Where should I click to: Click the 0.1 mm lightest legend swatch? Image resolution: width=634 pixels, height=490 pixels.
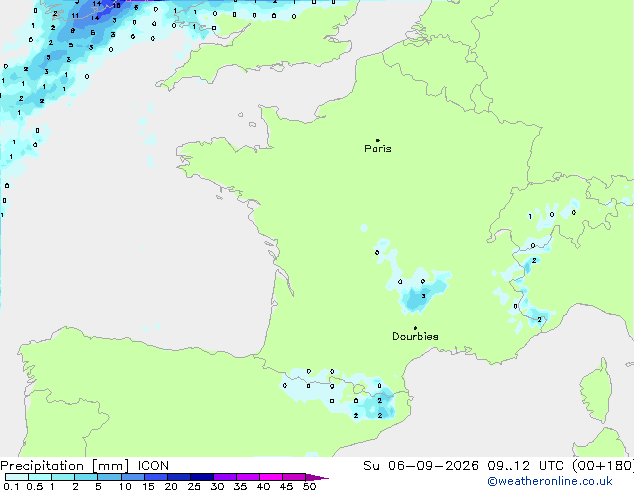[17, 477]
